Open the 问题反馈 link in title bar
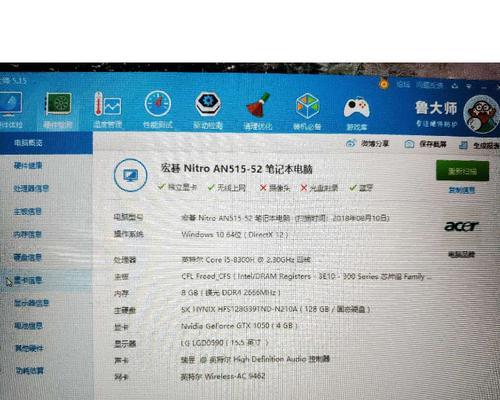The width and height of the screenshot is (500, 400). (x=429, y=85)
